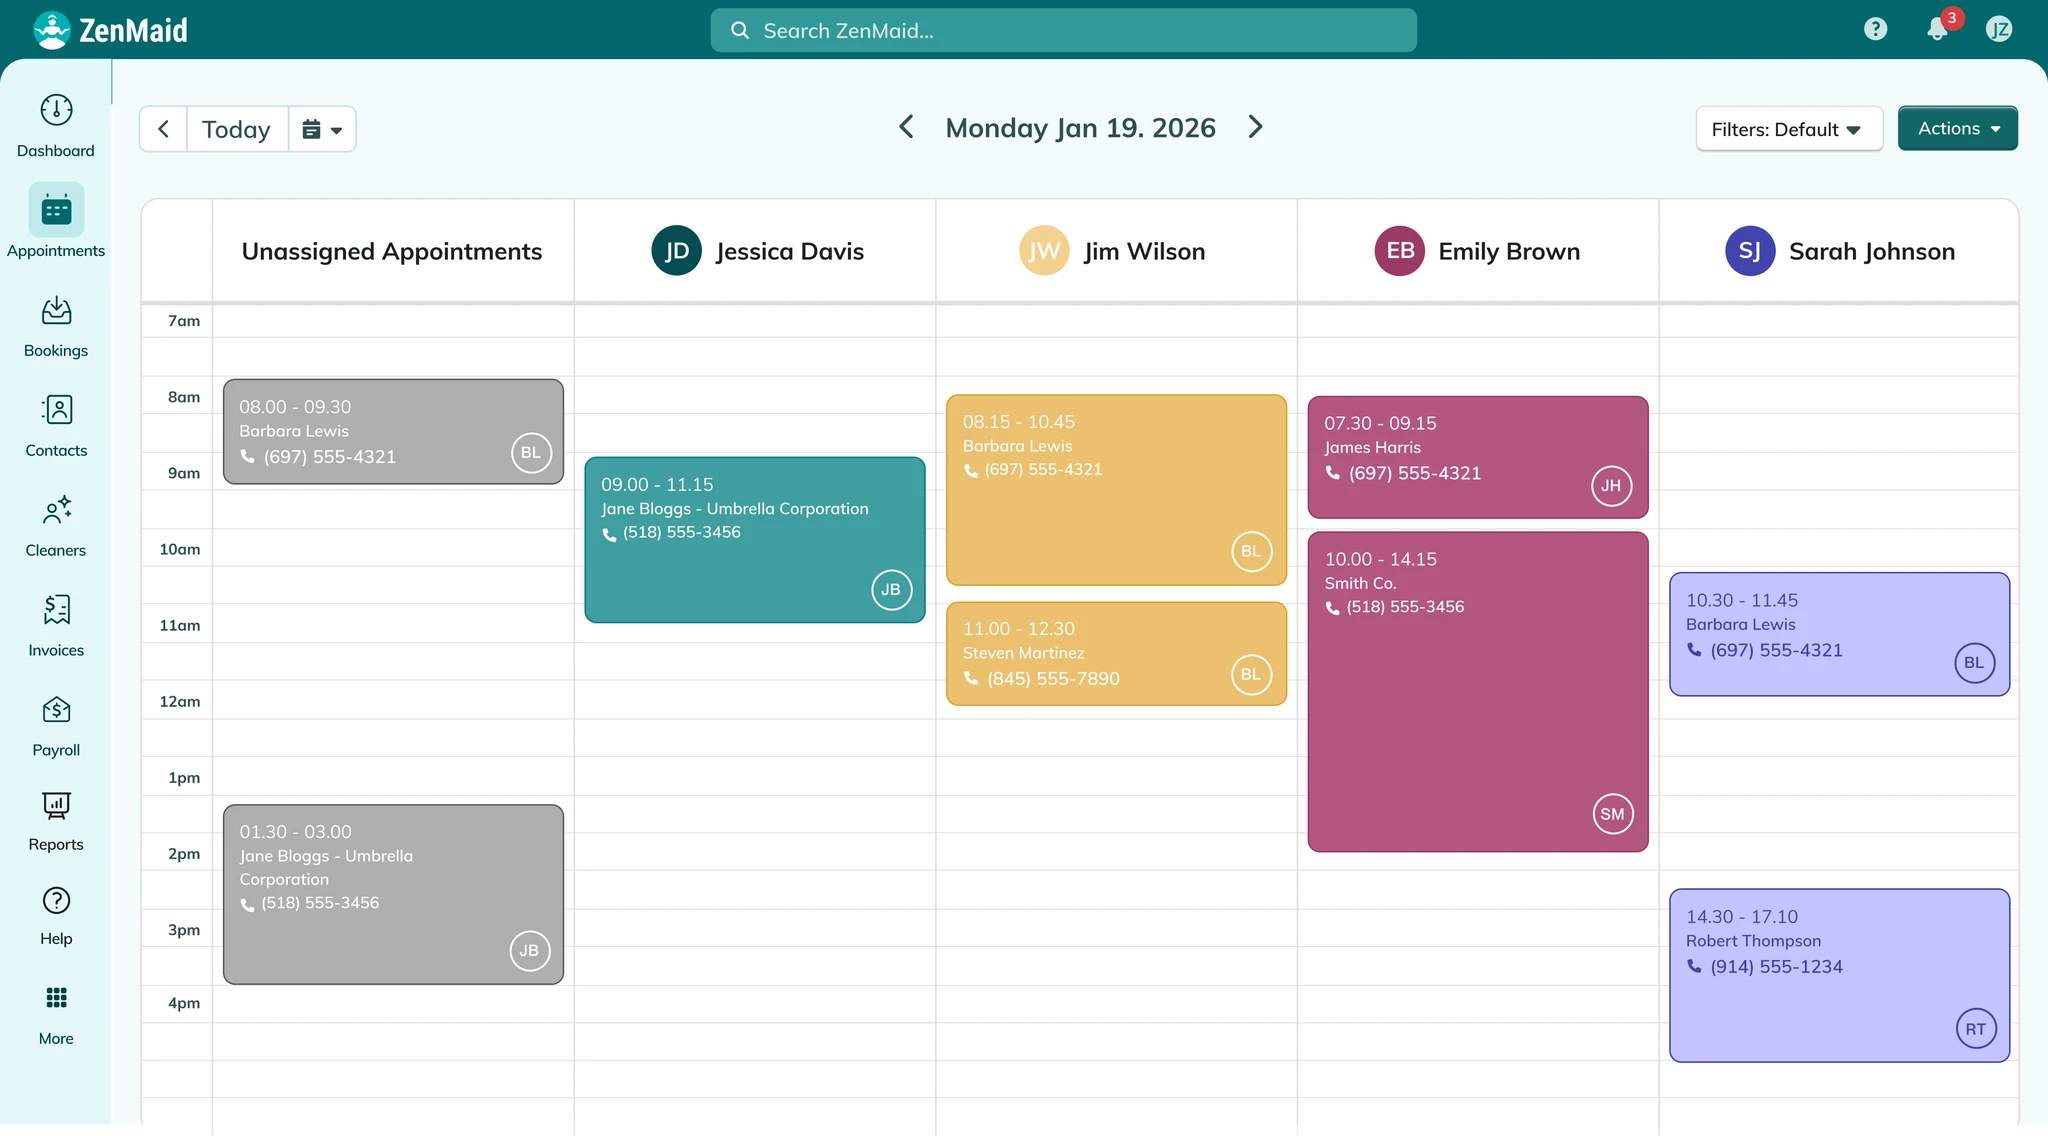
Task: Open the Invoices receipt icon
Action: point(56,610)
